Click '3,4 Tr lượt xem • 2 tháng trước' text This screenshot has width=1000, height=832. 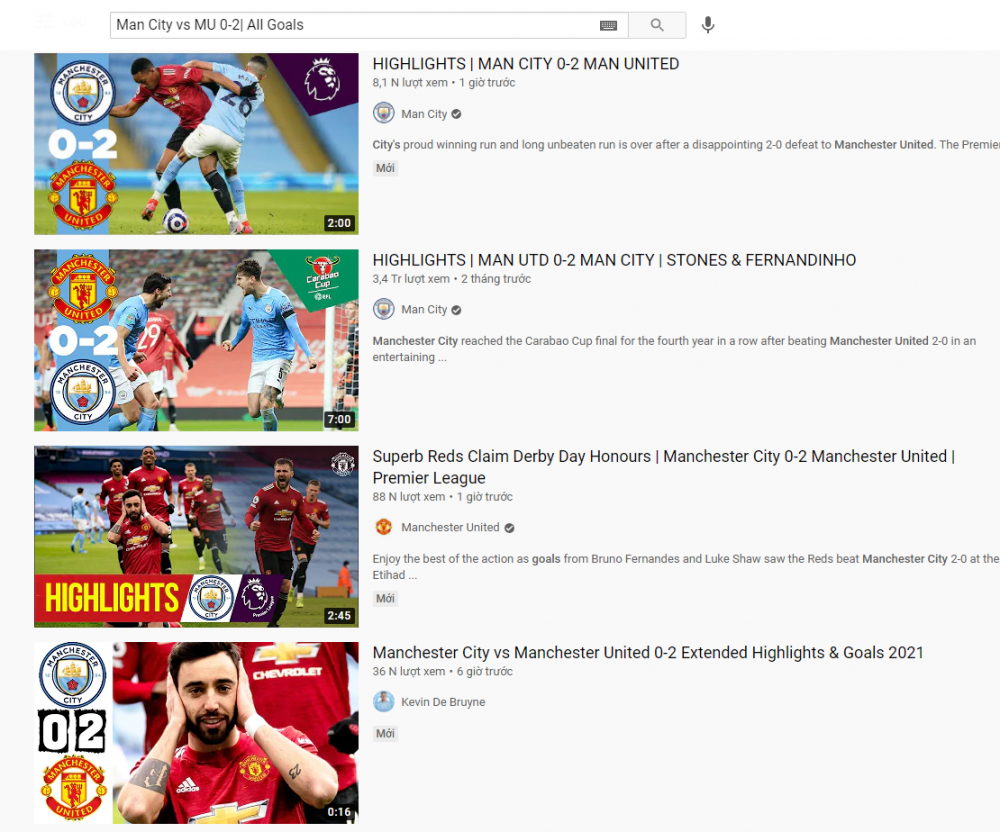pos(452,279)
